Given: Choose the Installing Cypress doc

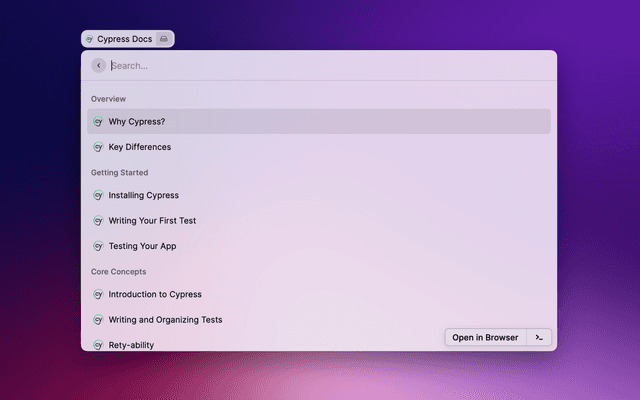Looking at the screenshot, I should [x=144, y=195].
